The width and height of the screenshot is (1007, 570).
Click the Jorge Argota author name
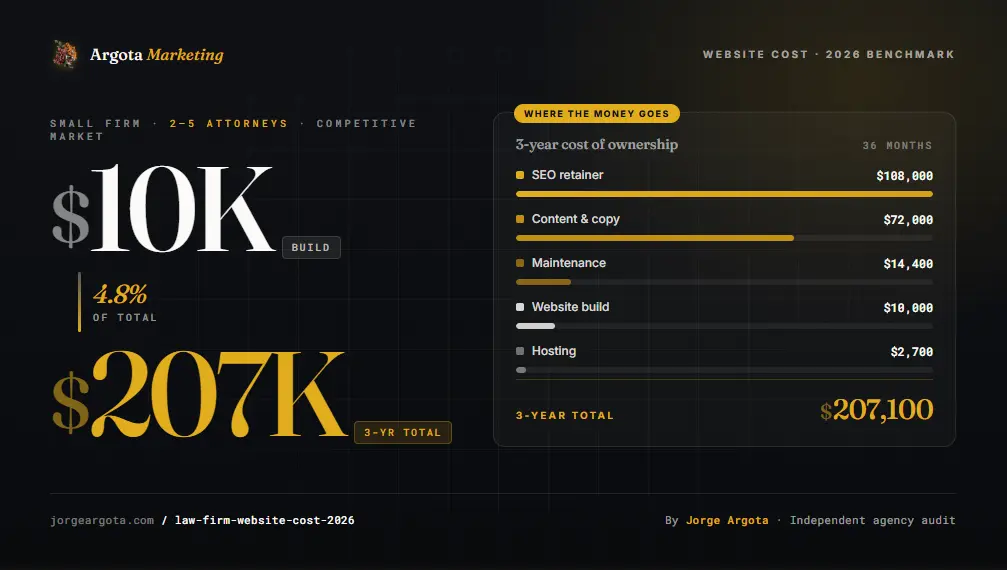point(727,520)
